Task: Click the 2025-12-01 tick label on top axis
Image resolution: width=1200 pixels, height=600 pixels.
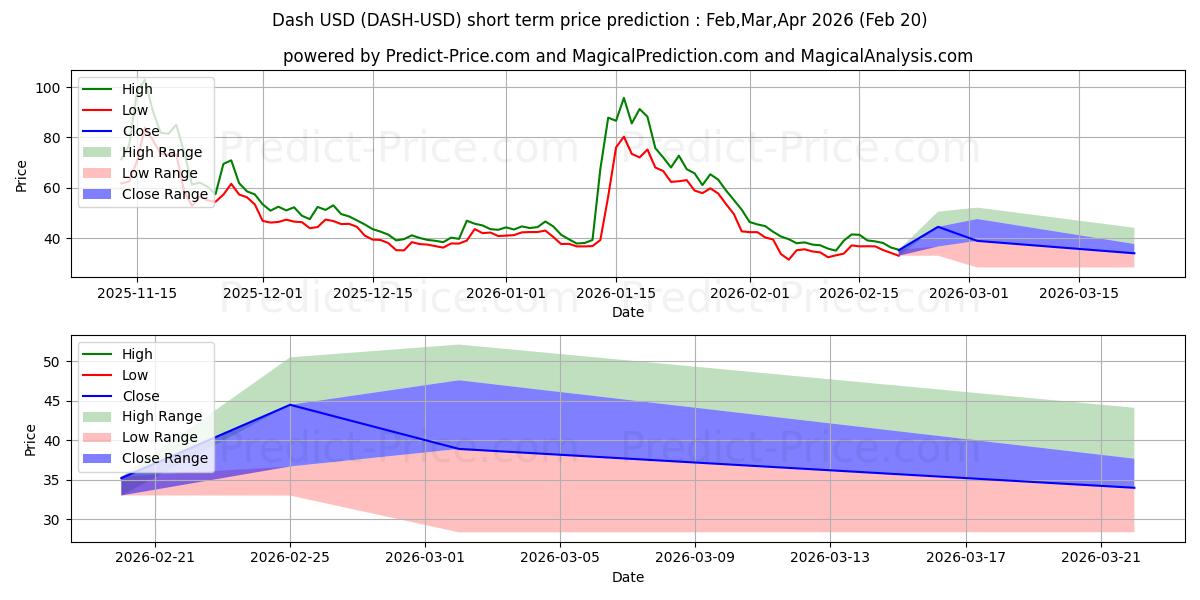Action: [263, 293]
